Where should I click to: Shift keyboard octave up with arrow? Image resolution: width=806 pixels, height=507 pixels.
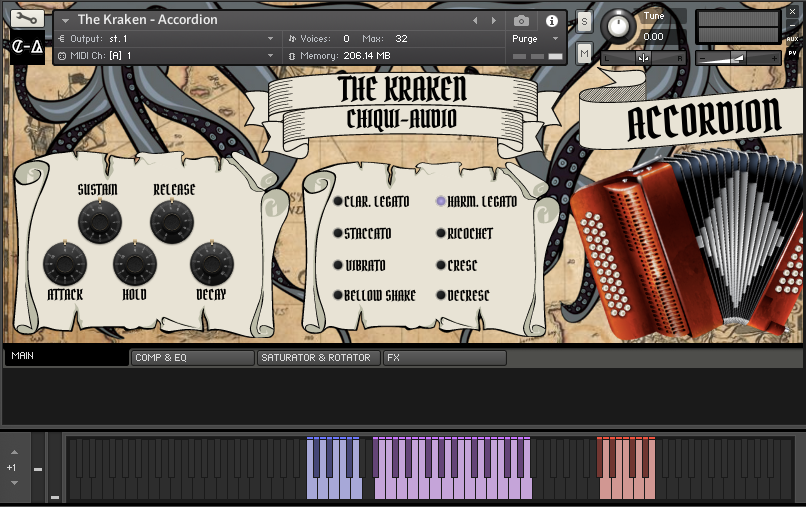tap(14, 453)
